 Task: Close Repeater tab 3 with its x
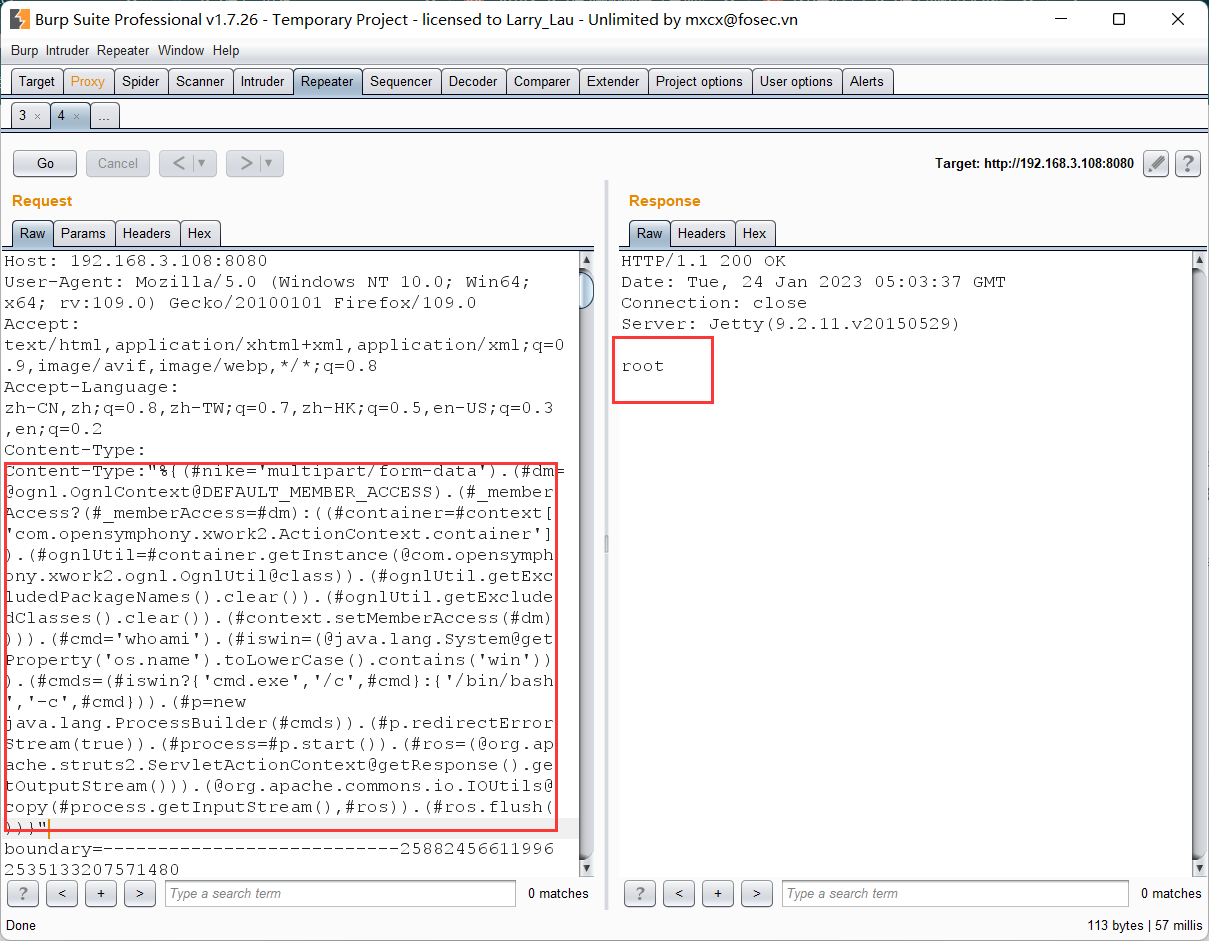coord(37,116)
